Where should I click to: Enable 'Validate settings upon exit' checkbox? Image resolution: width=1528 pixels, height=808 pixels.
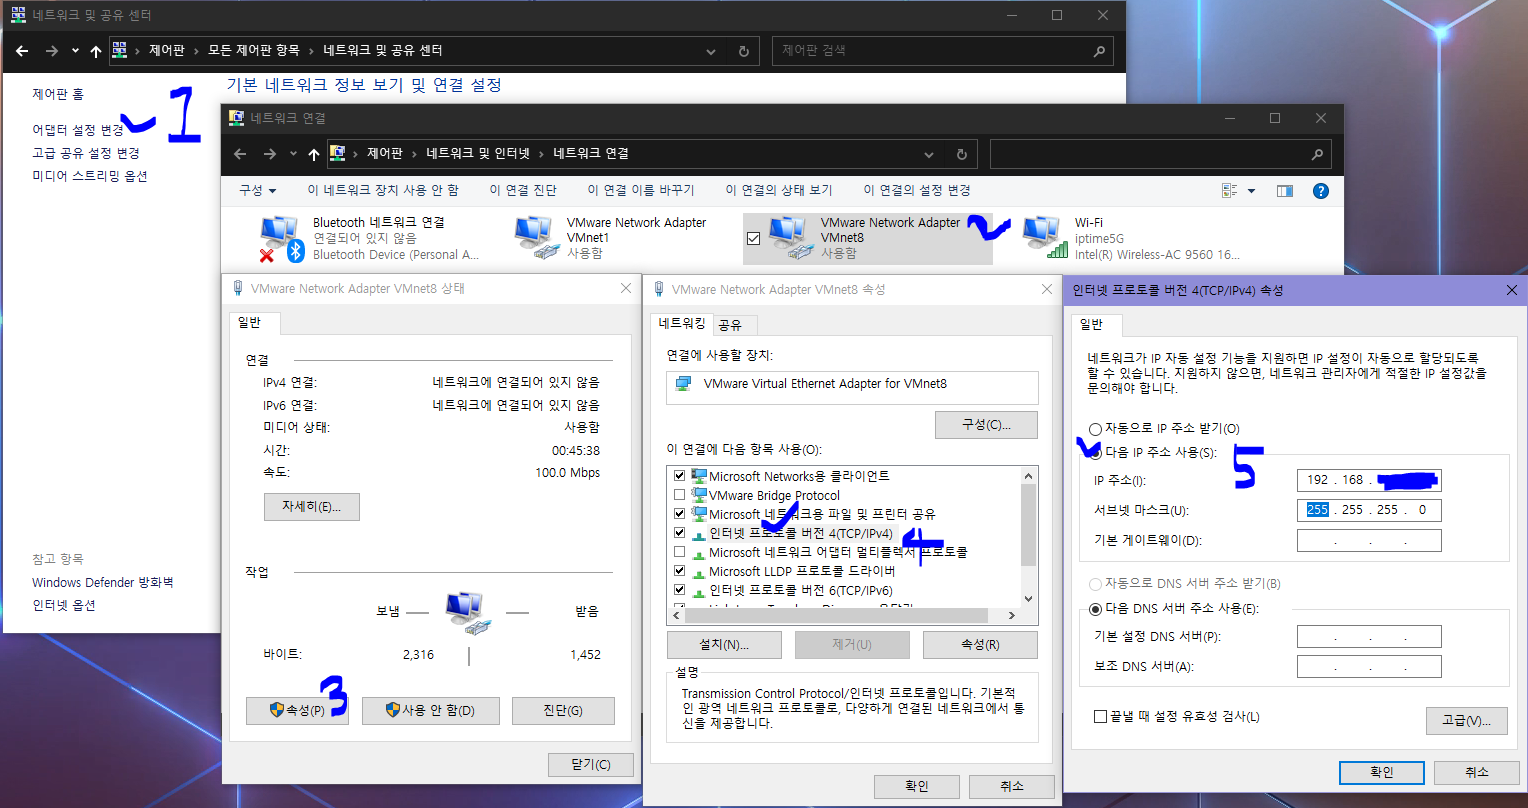pos(1101,717)
